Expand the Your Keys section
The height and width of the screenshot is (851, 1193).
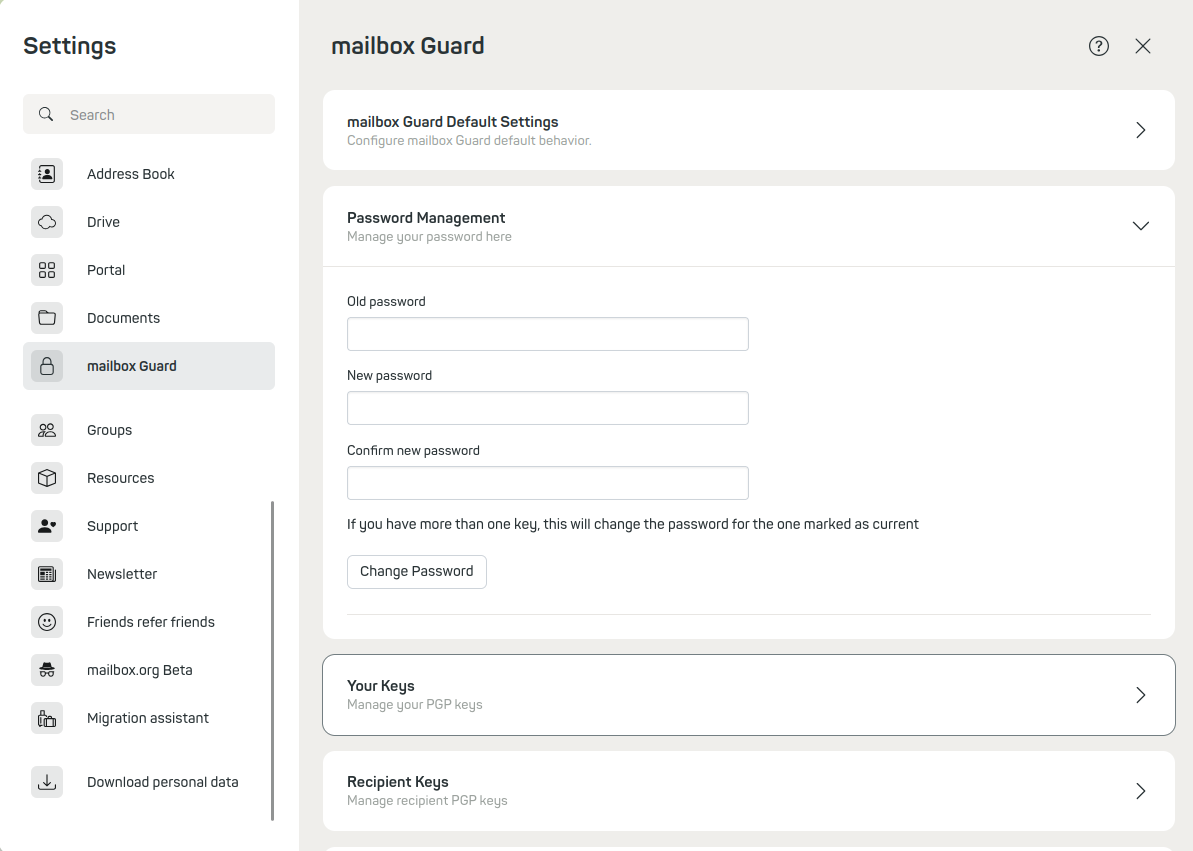point(1140,695)
